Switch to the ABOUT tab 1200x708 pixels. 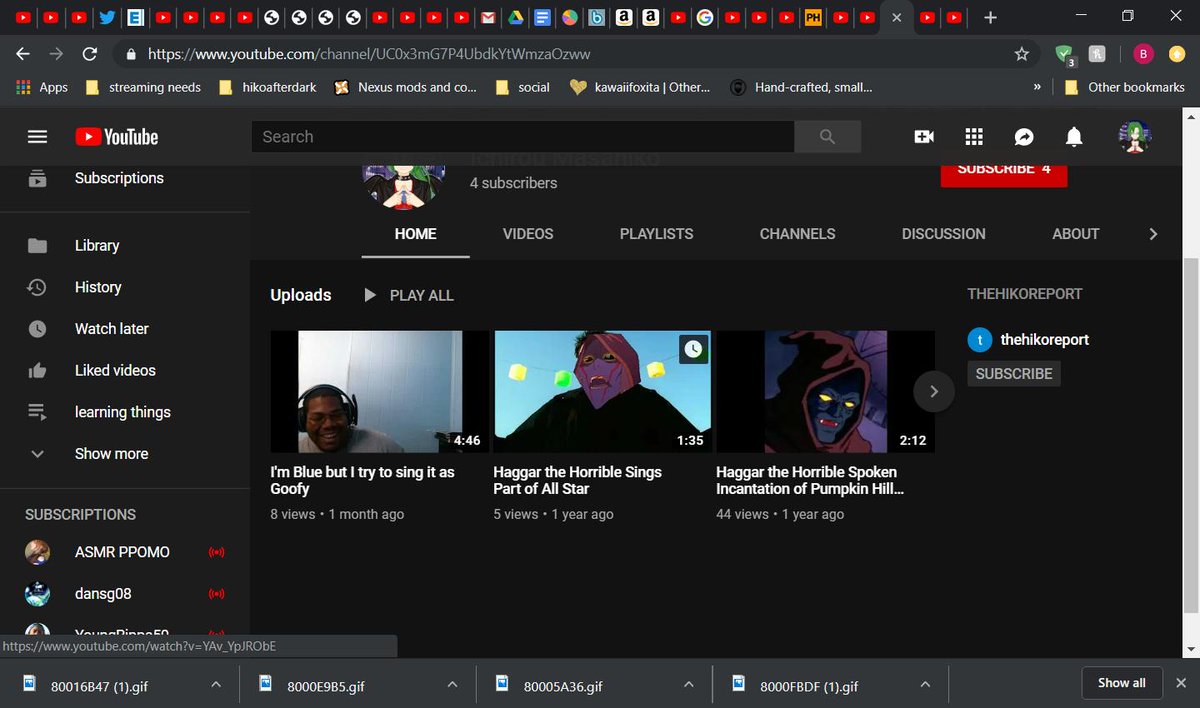point(1075,234)
